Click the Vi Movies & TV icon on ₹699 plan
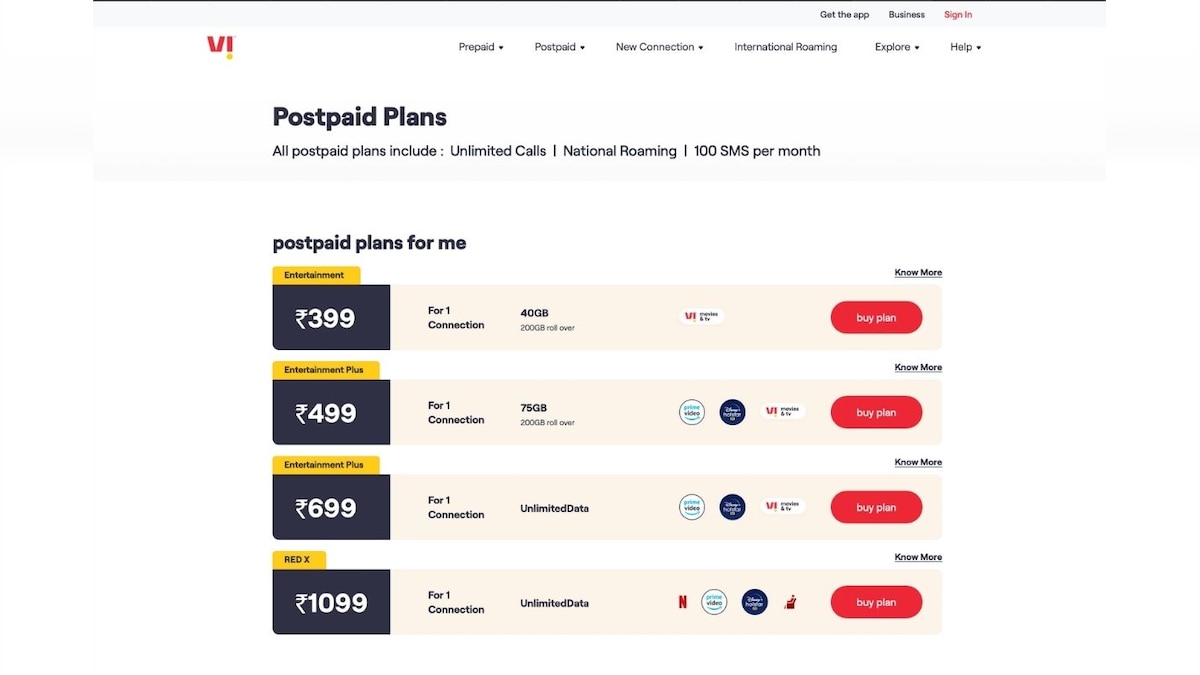This screenshot has height=675, width=1200. (783, 506)
